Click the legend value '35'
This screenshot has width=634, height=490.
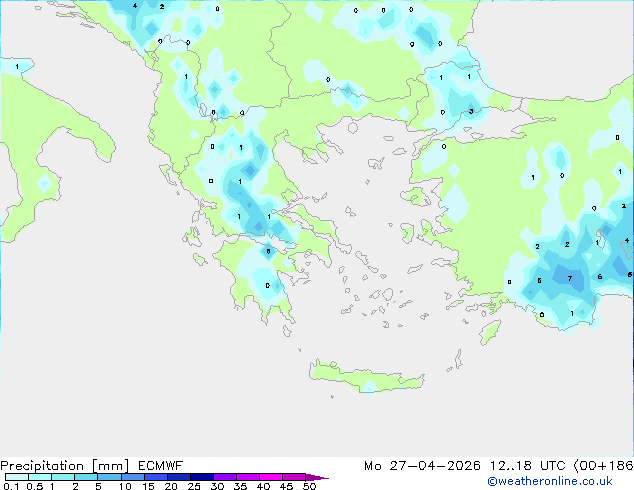click(240, 486)
